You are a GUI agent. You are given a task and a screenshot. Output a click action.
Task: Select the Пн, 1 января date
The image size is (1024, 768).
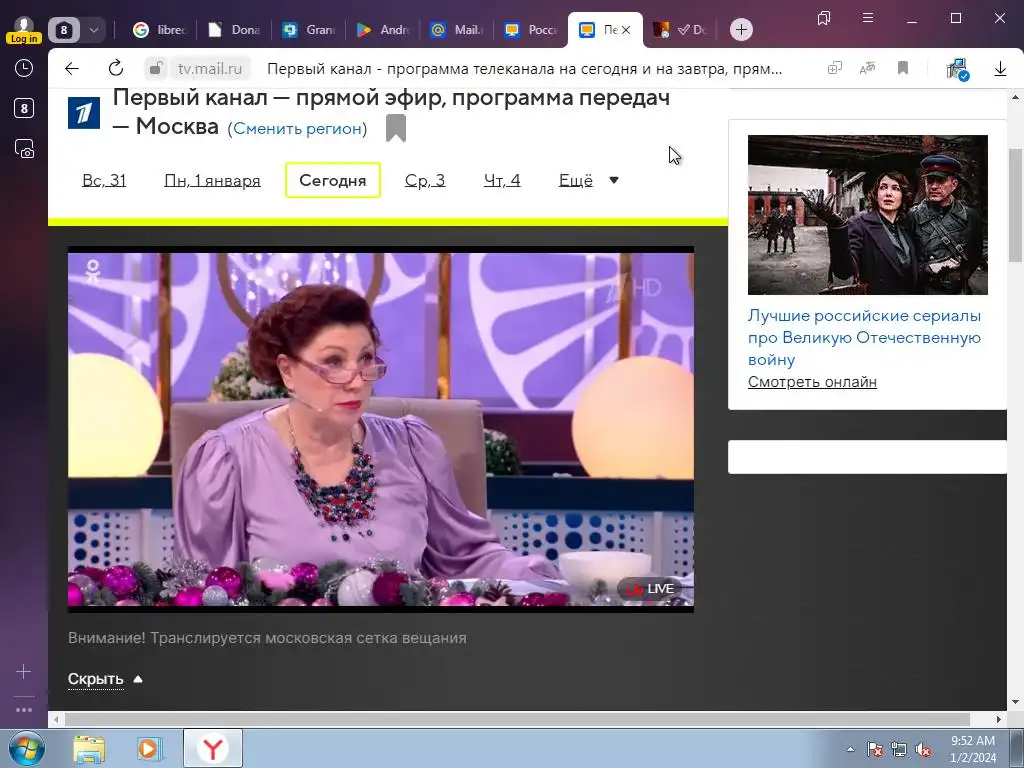(212, 180)
